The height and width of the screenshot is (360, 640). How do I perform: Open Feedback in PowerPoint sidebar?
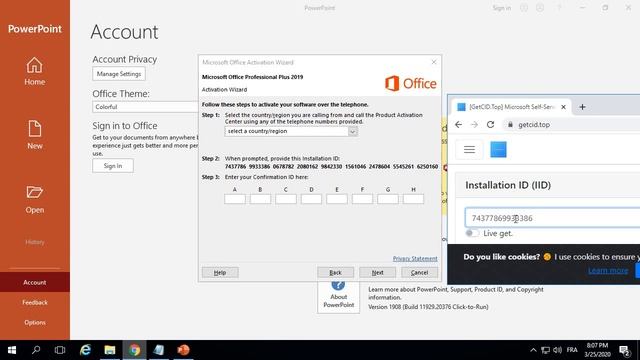pyautogui.click(x=35, y=302)
